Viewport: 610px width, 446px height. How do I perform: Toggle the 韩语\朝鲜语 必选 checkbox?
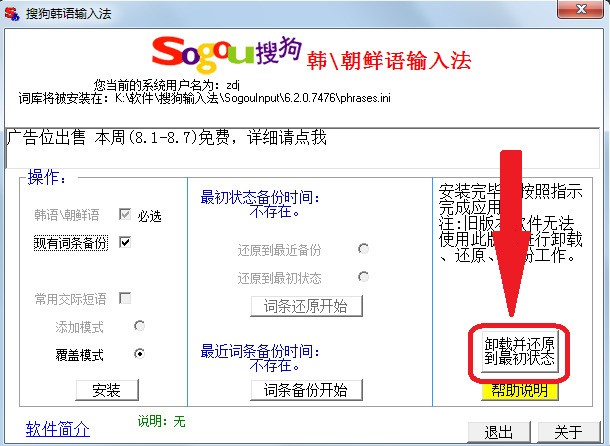click(125, 214)
